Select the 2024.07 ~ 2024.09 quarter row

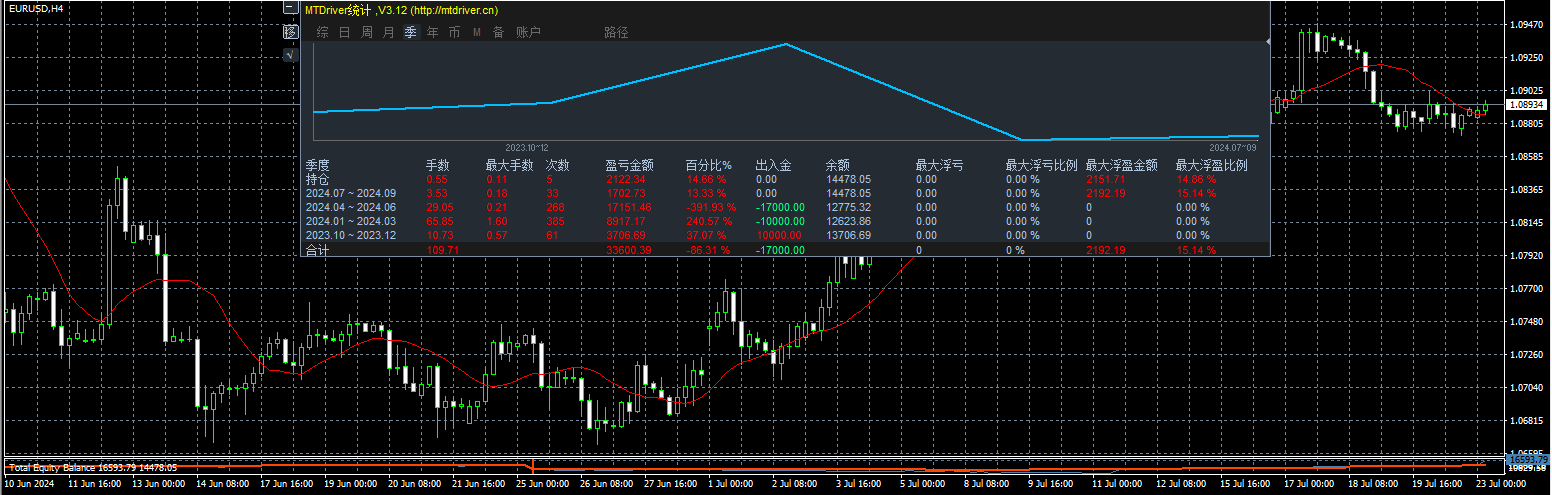[x=785, y=193]
